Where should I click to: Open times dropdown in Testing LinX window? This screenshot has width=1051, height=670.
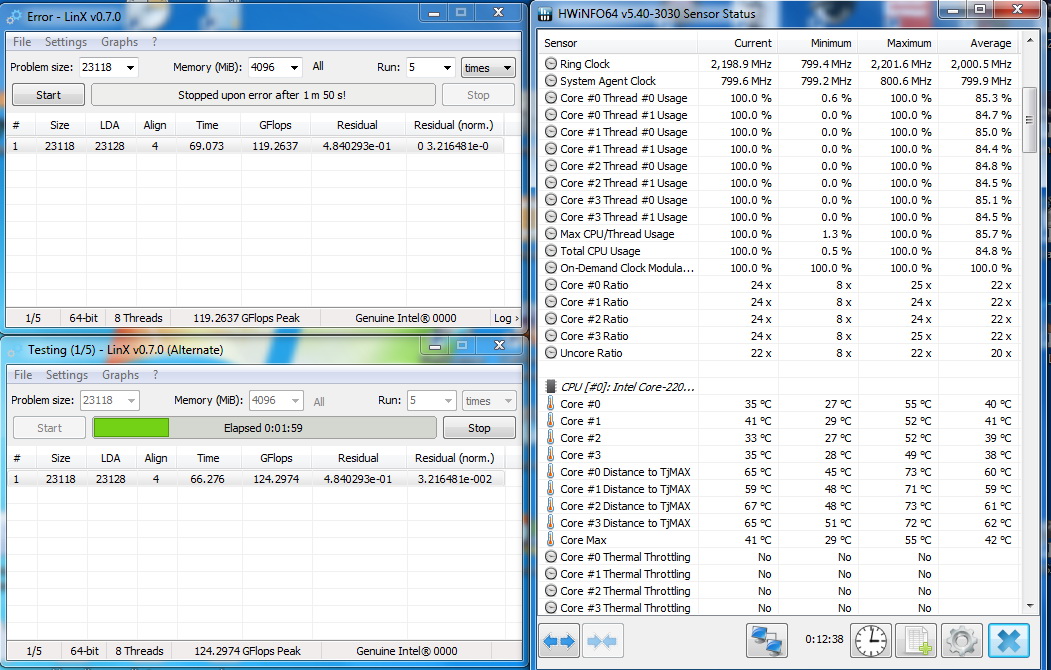coord(489,401)
